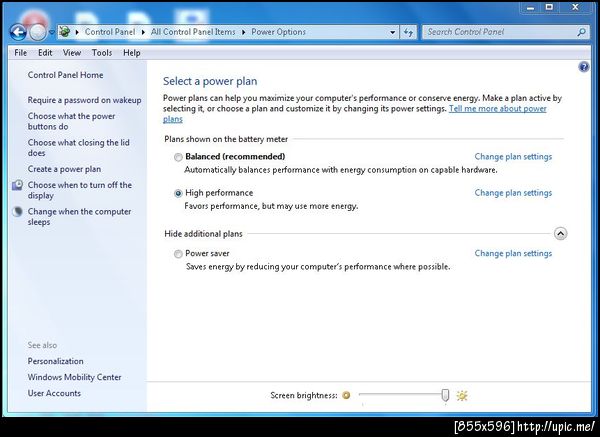Expand arrow after All Control Panel Items
This screenshot has height=437, width=600.
[244, 32]
